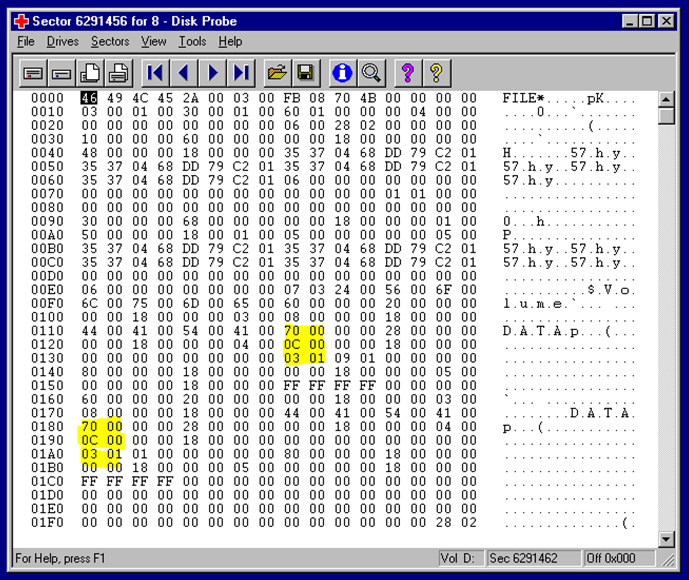Click the FILE* text in ASCII column
The image size is (689, 580).
[523, 98]
